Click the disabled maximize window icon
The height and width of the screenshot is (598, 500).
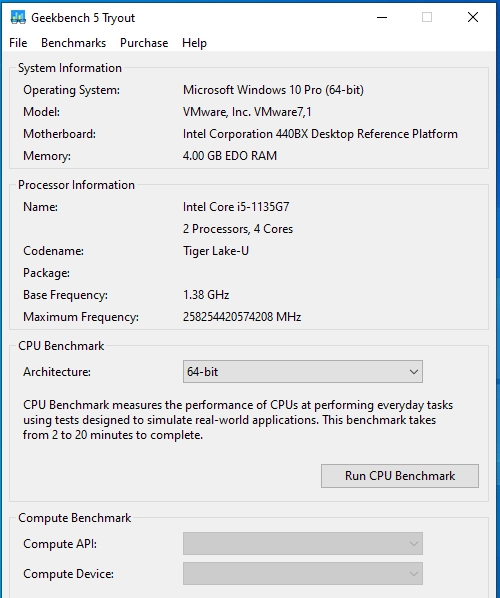[427, 18]
